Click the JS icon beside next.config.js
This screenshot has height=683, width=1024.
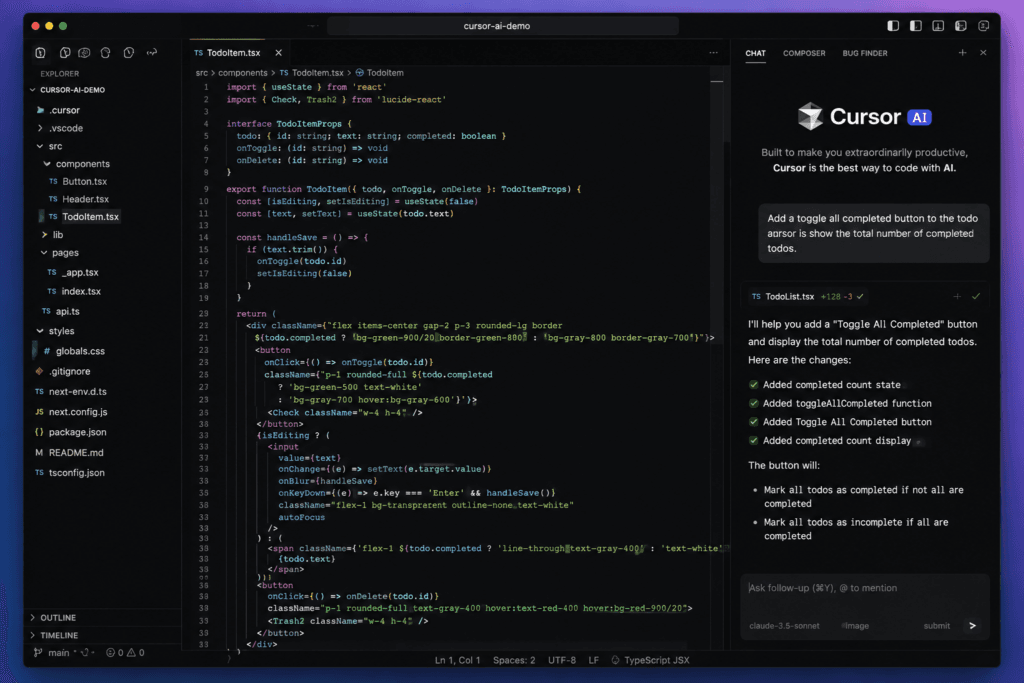coord(39,412)
